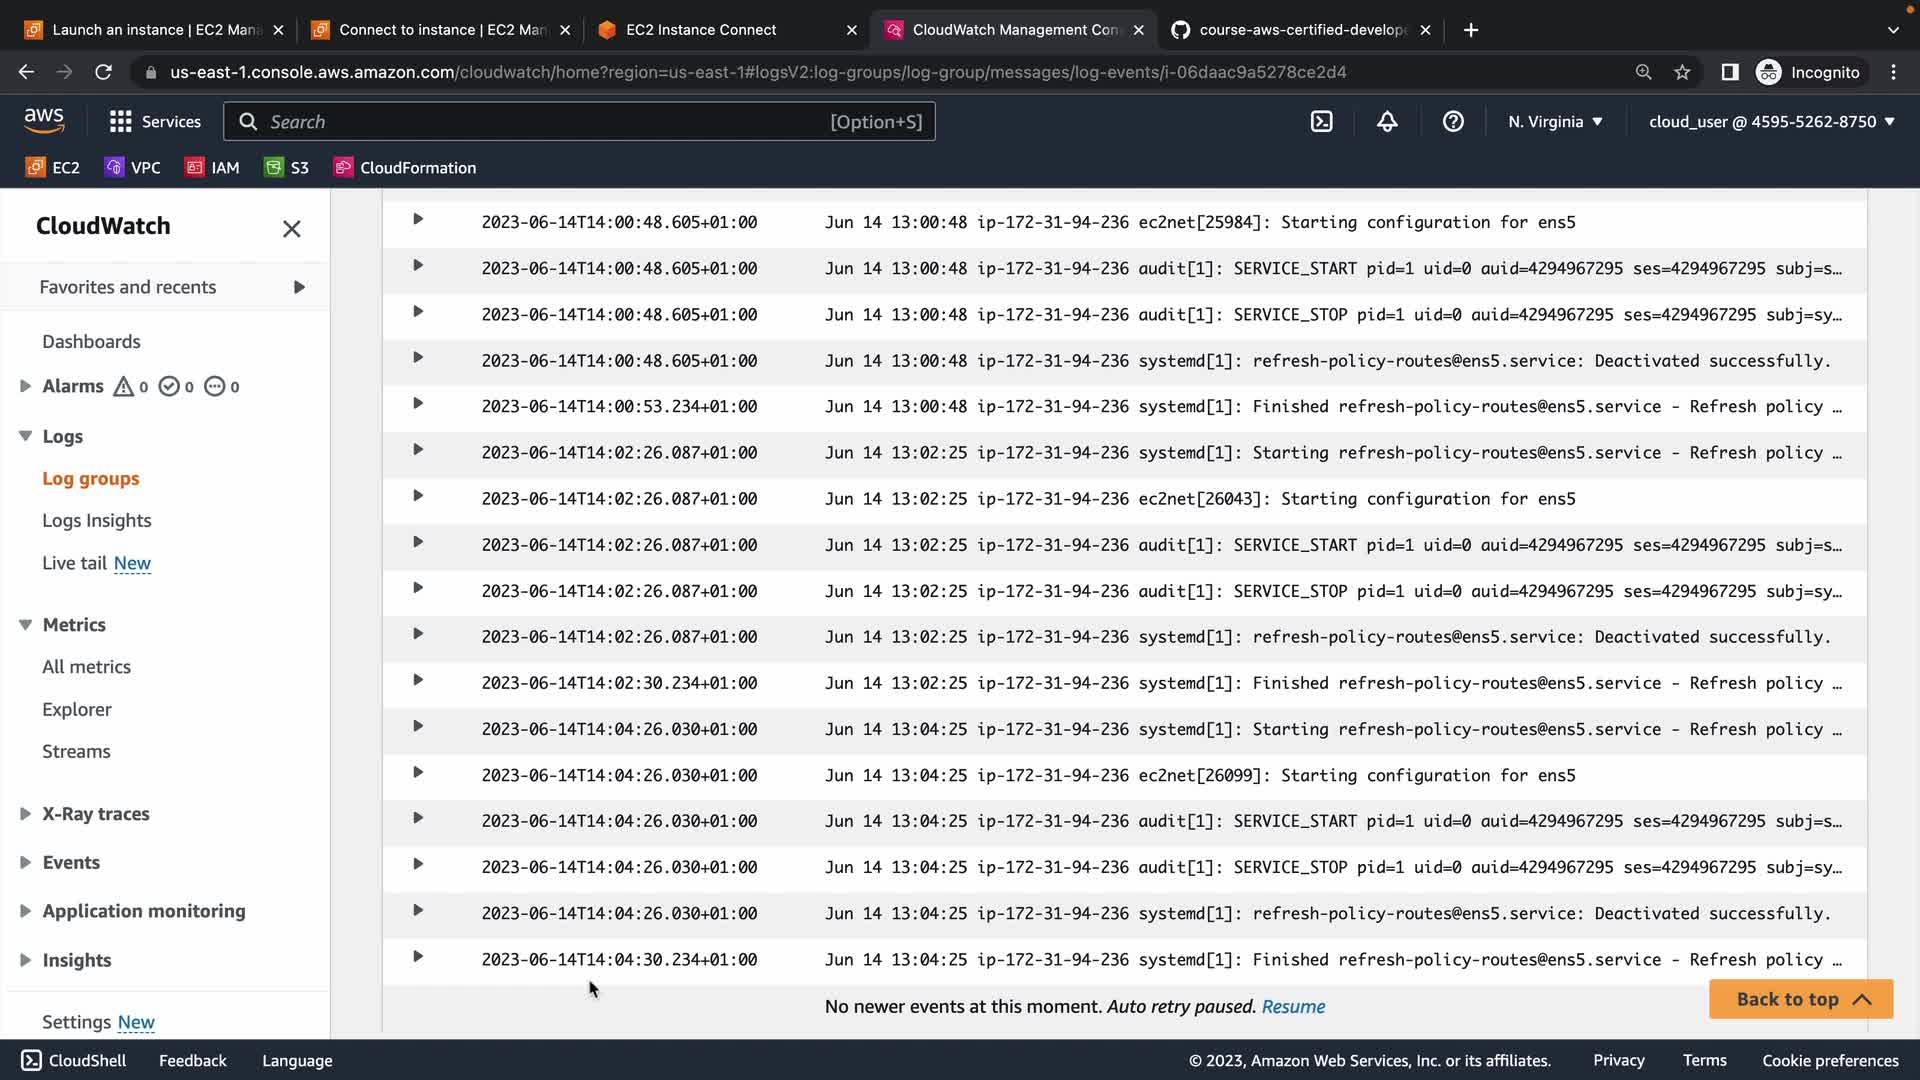Open Logs Insights in the sidebar
This screenshot has width=1920, height=1080.
point(96,520)
